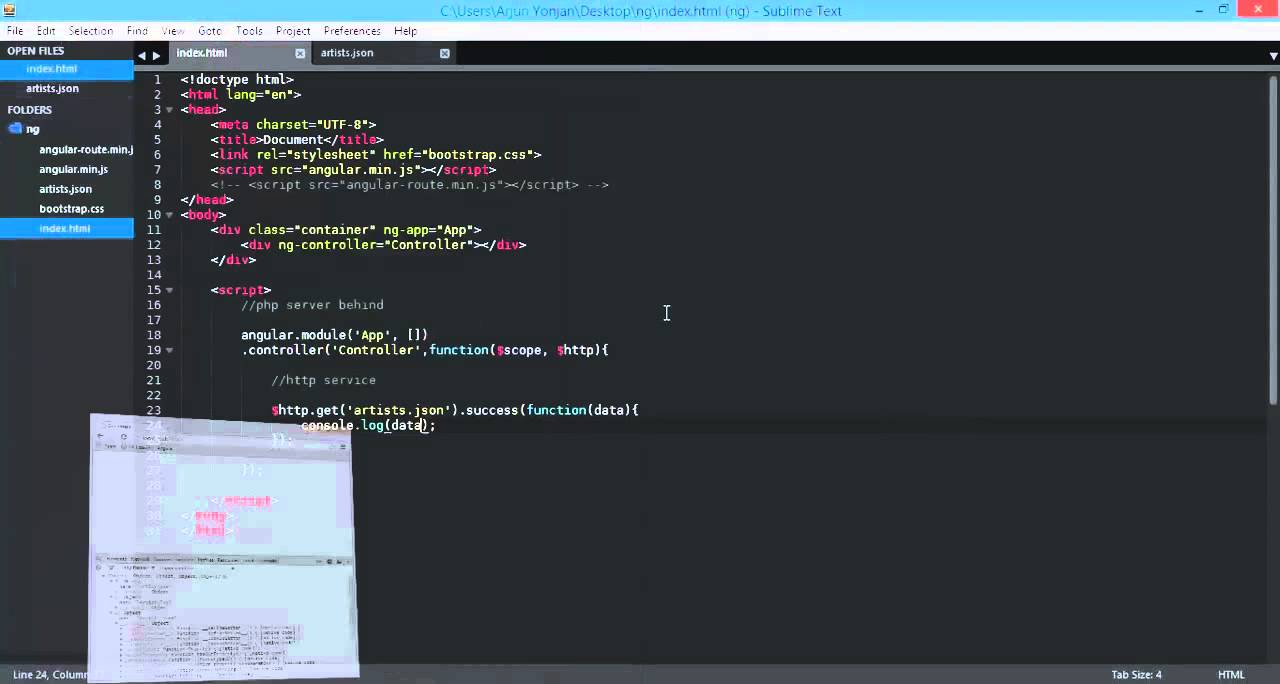Open angular.min.js in the sidebar
Screen dimensions: 1280x684
tap(73, 170)
